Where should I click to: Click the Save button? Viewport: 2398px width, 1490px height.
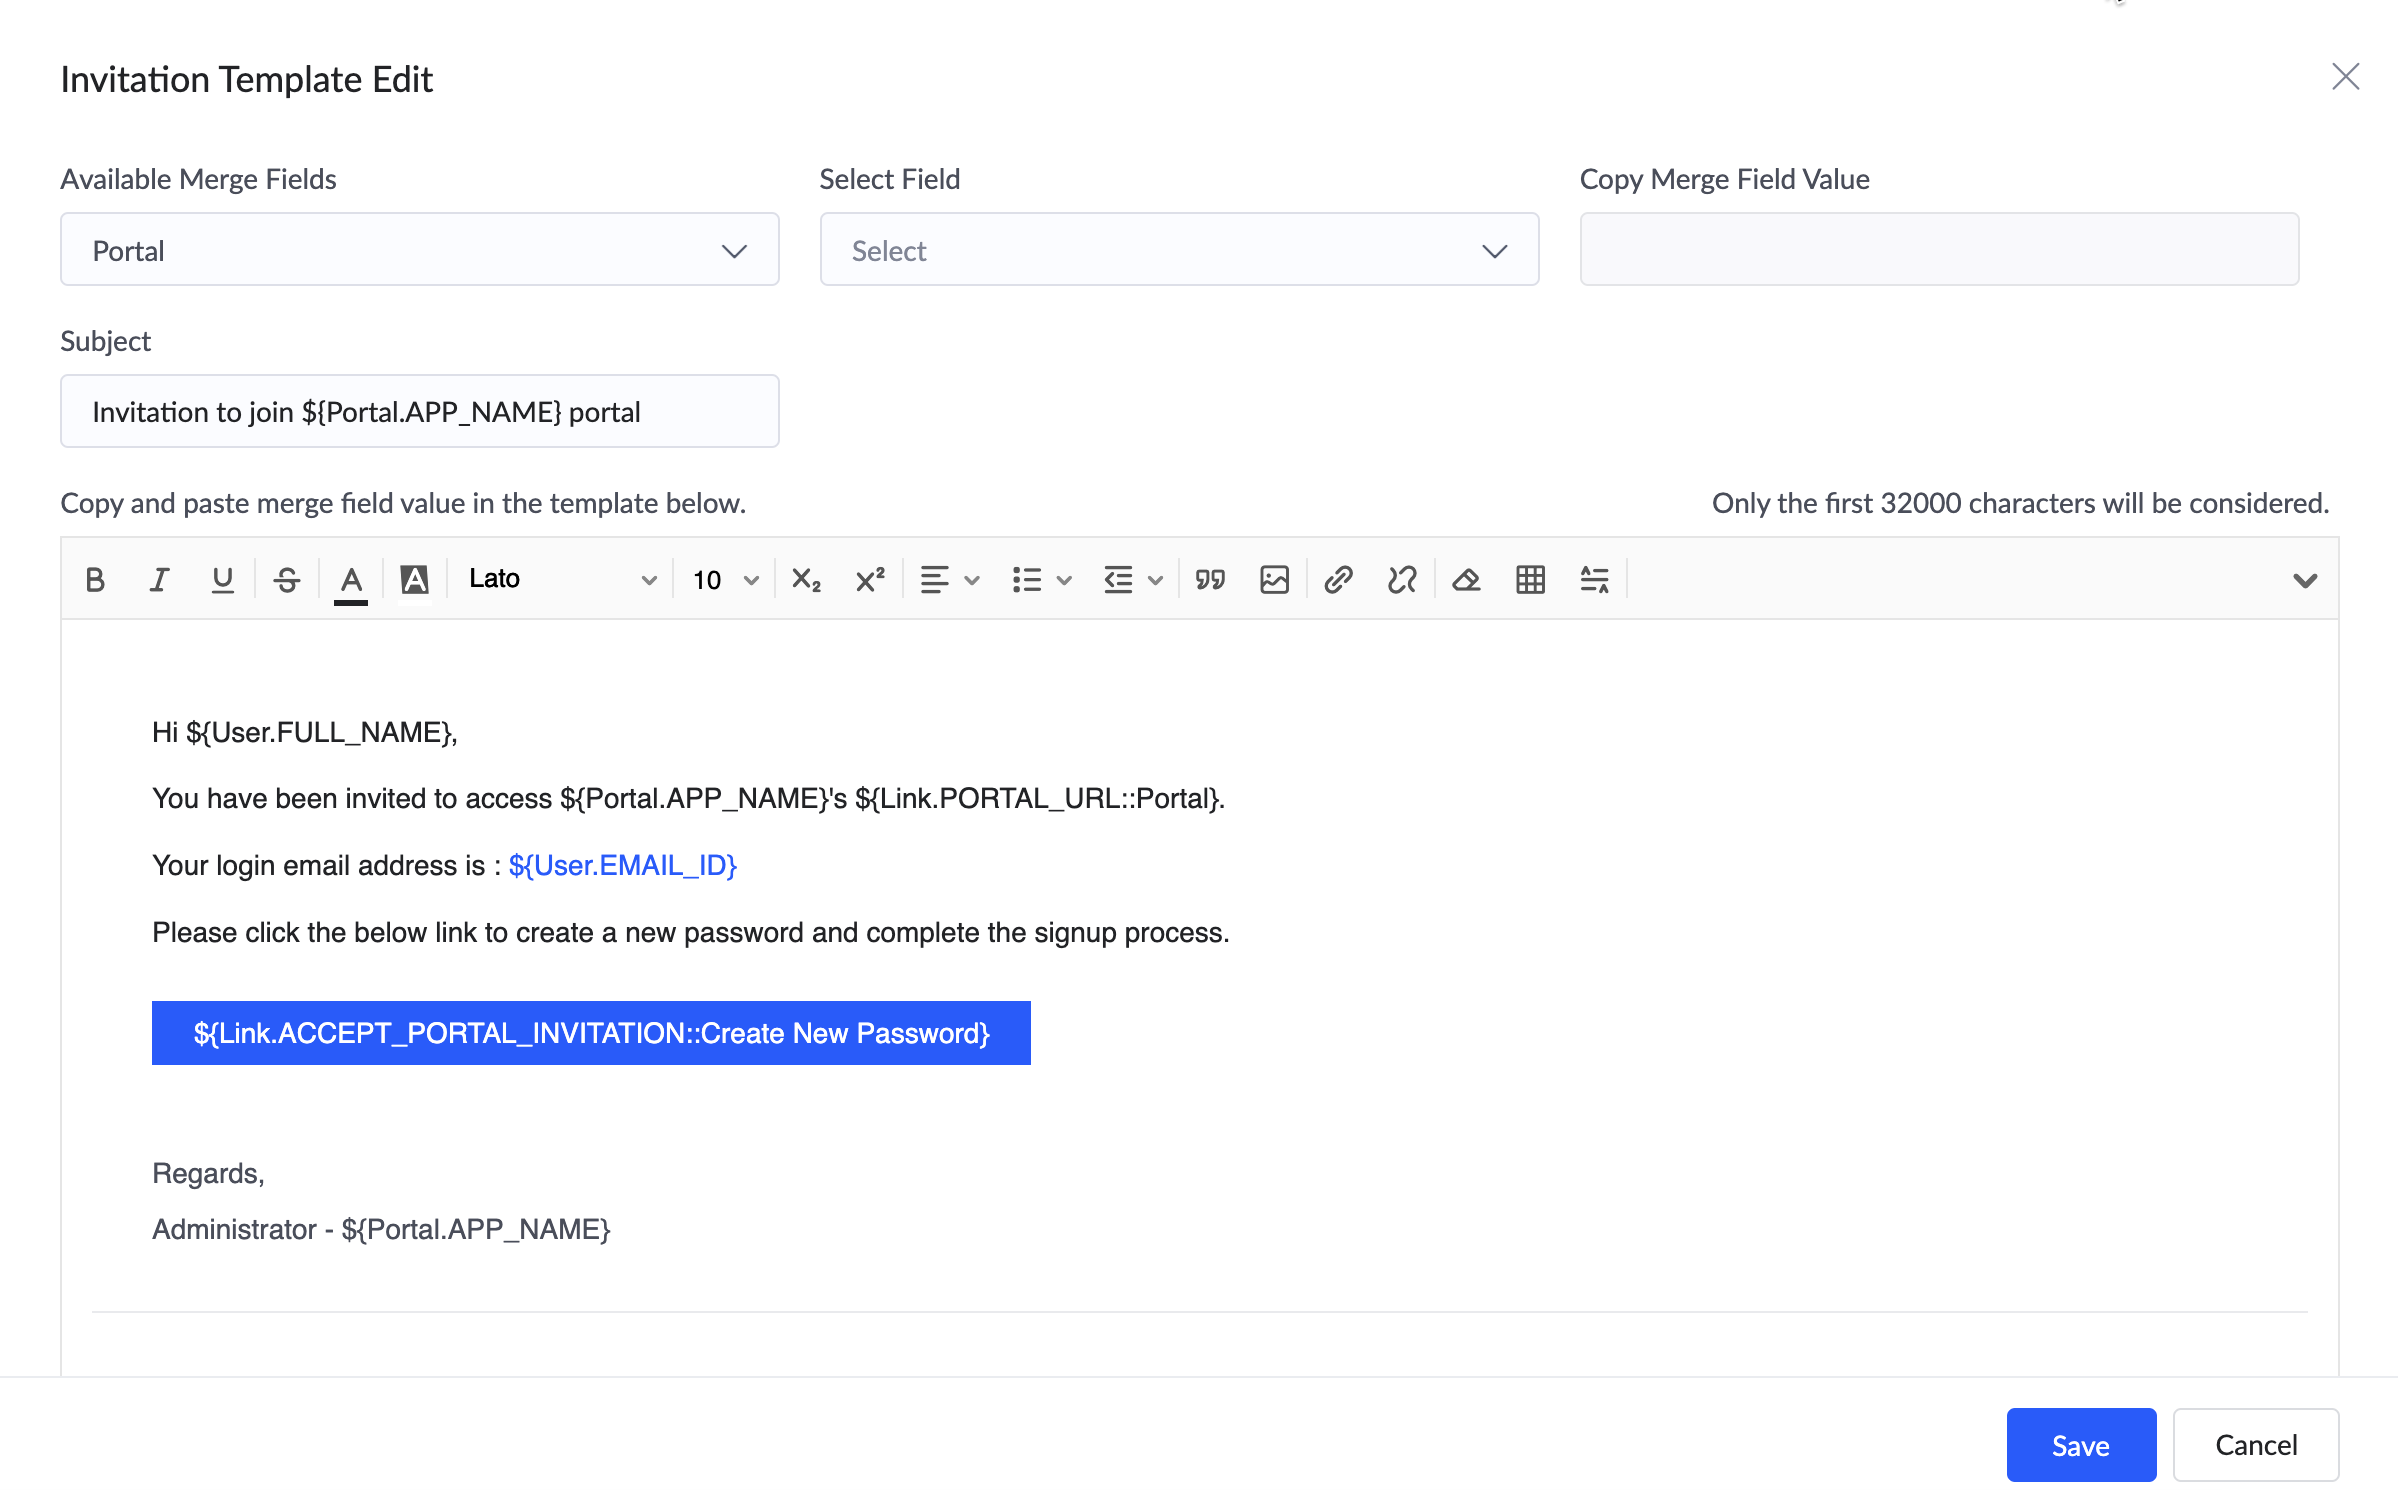pyautogui.click(x=2080, y=1444)
